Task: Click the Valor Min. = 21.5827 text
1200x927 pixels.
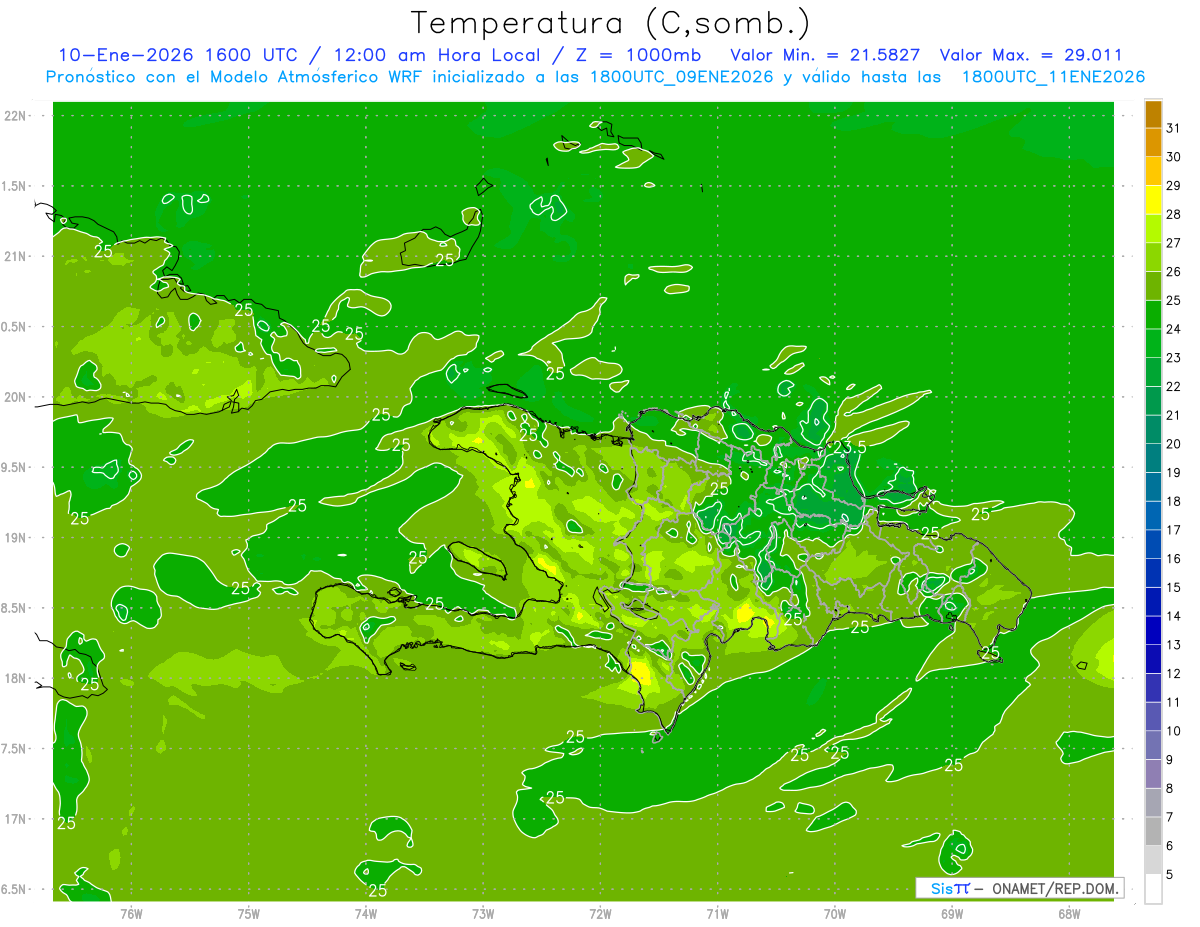Action: [825, 55]
